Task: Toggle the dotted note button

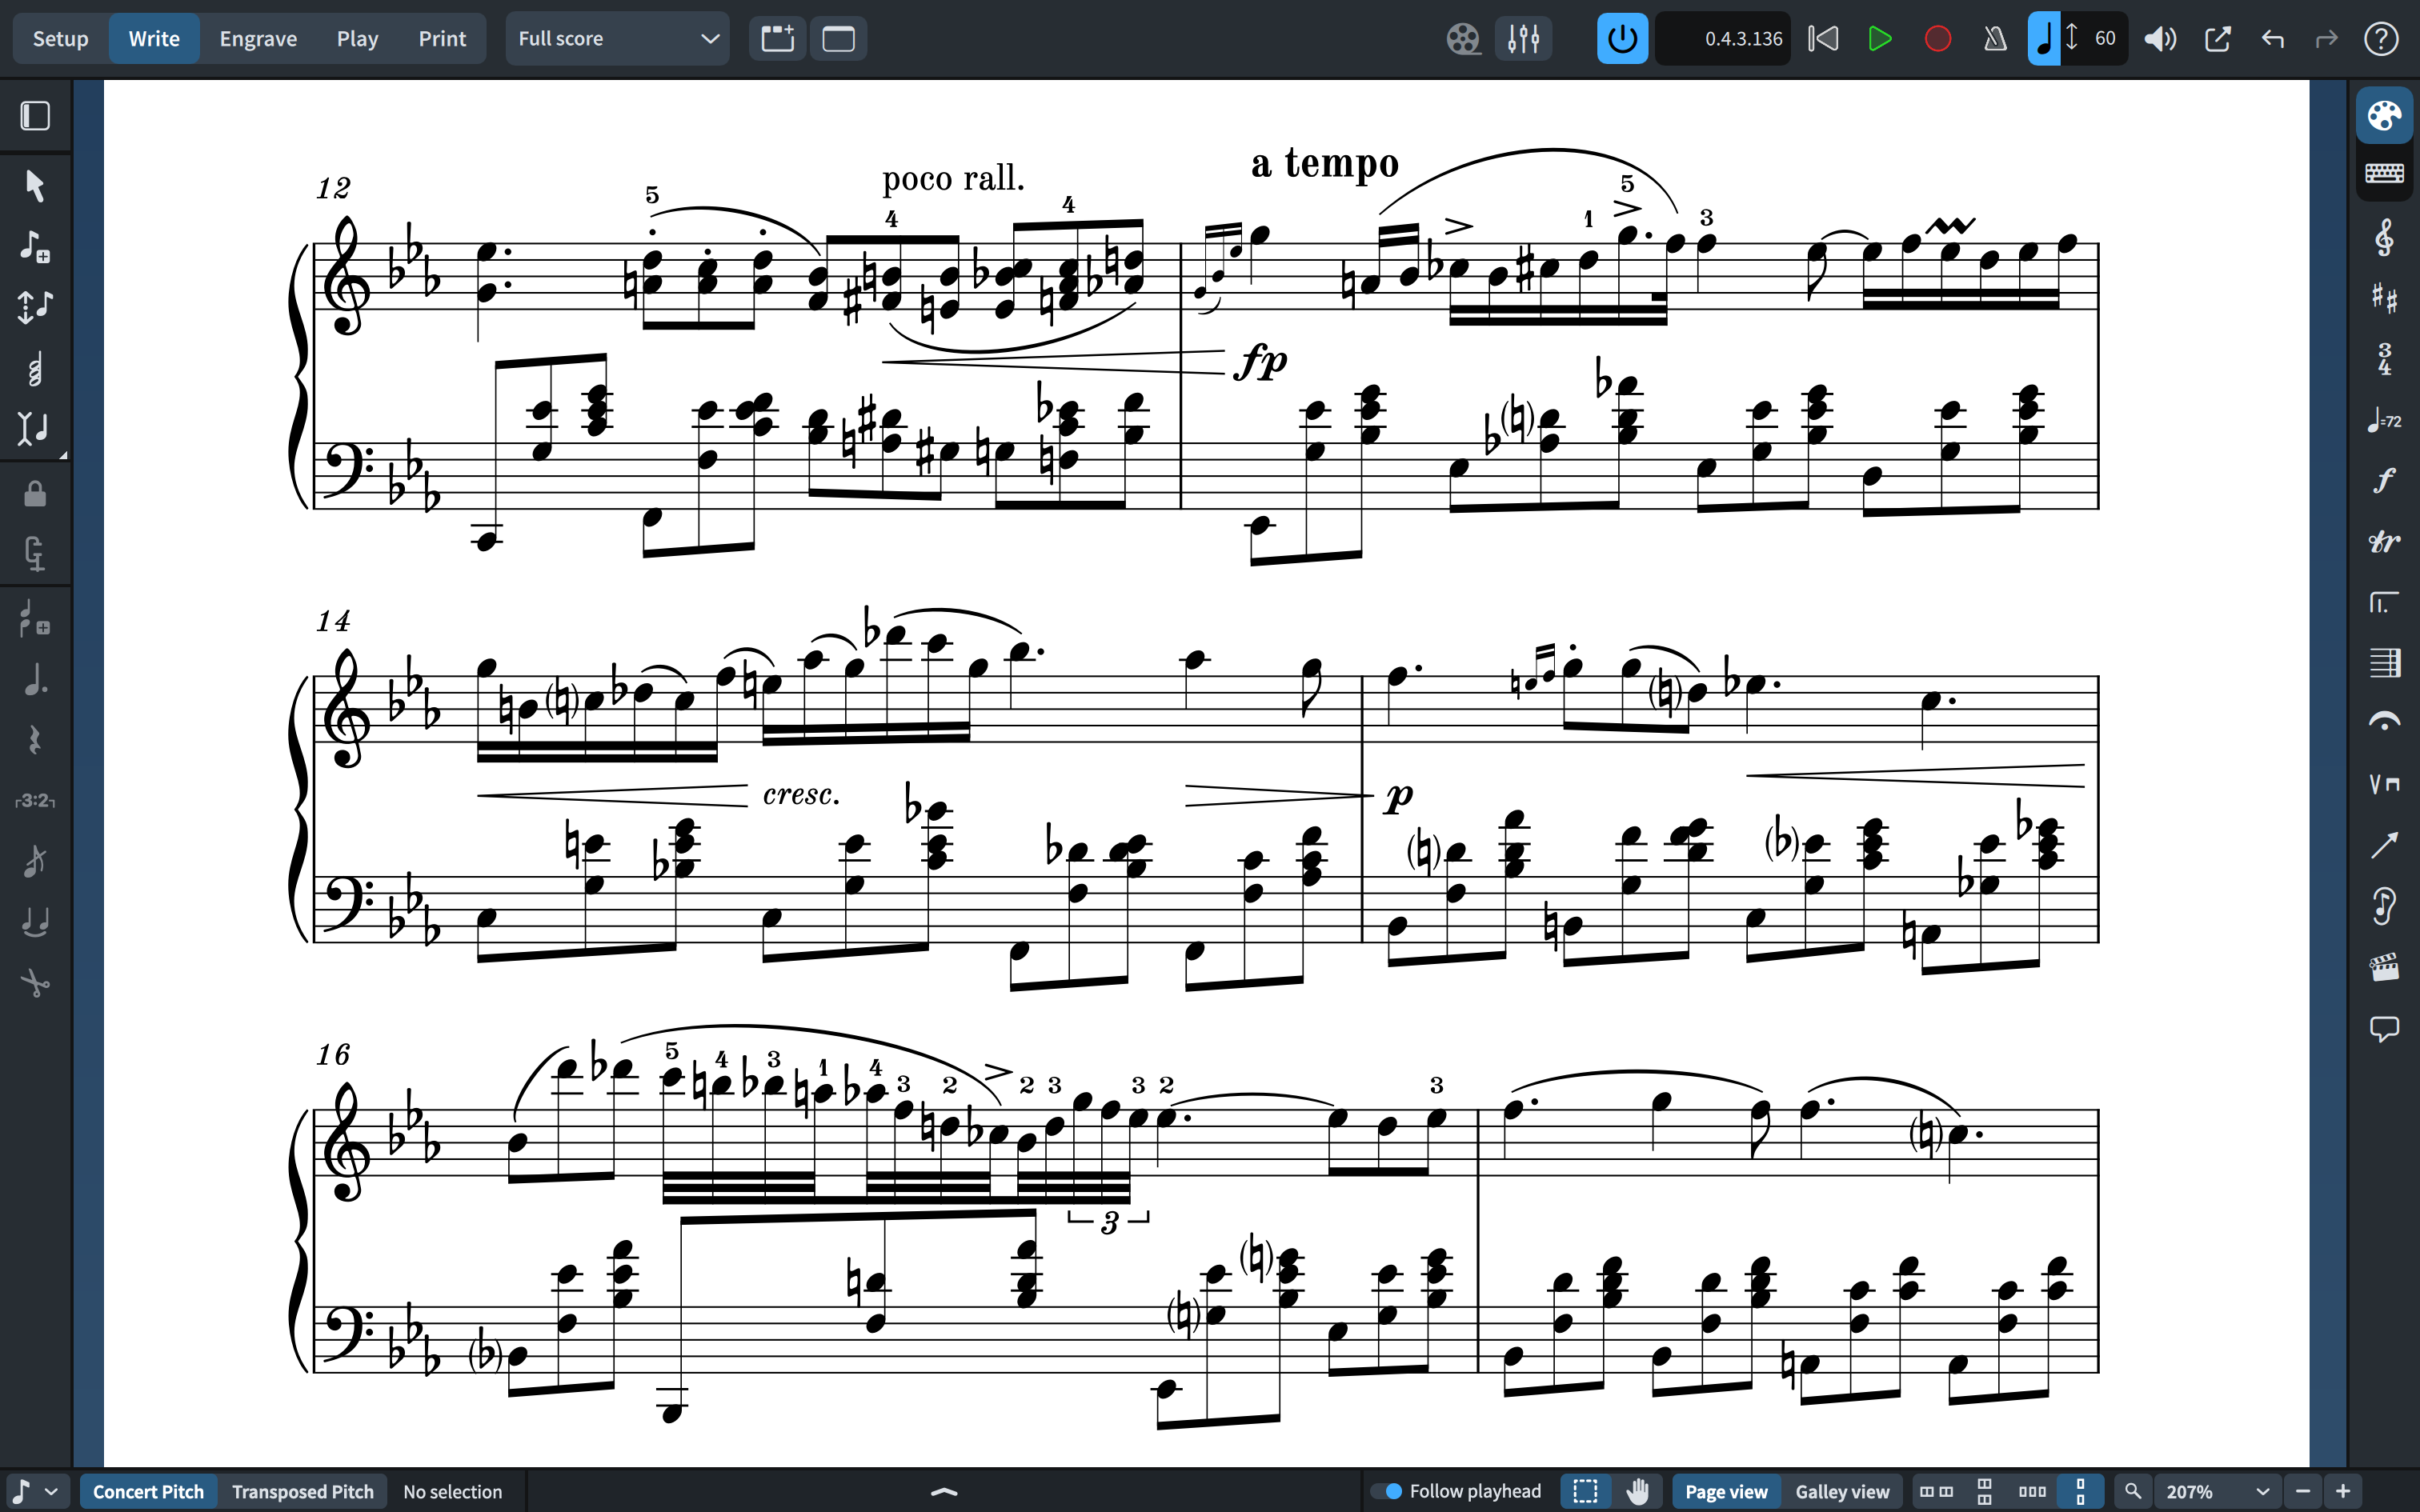Action: point(35,680)
